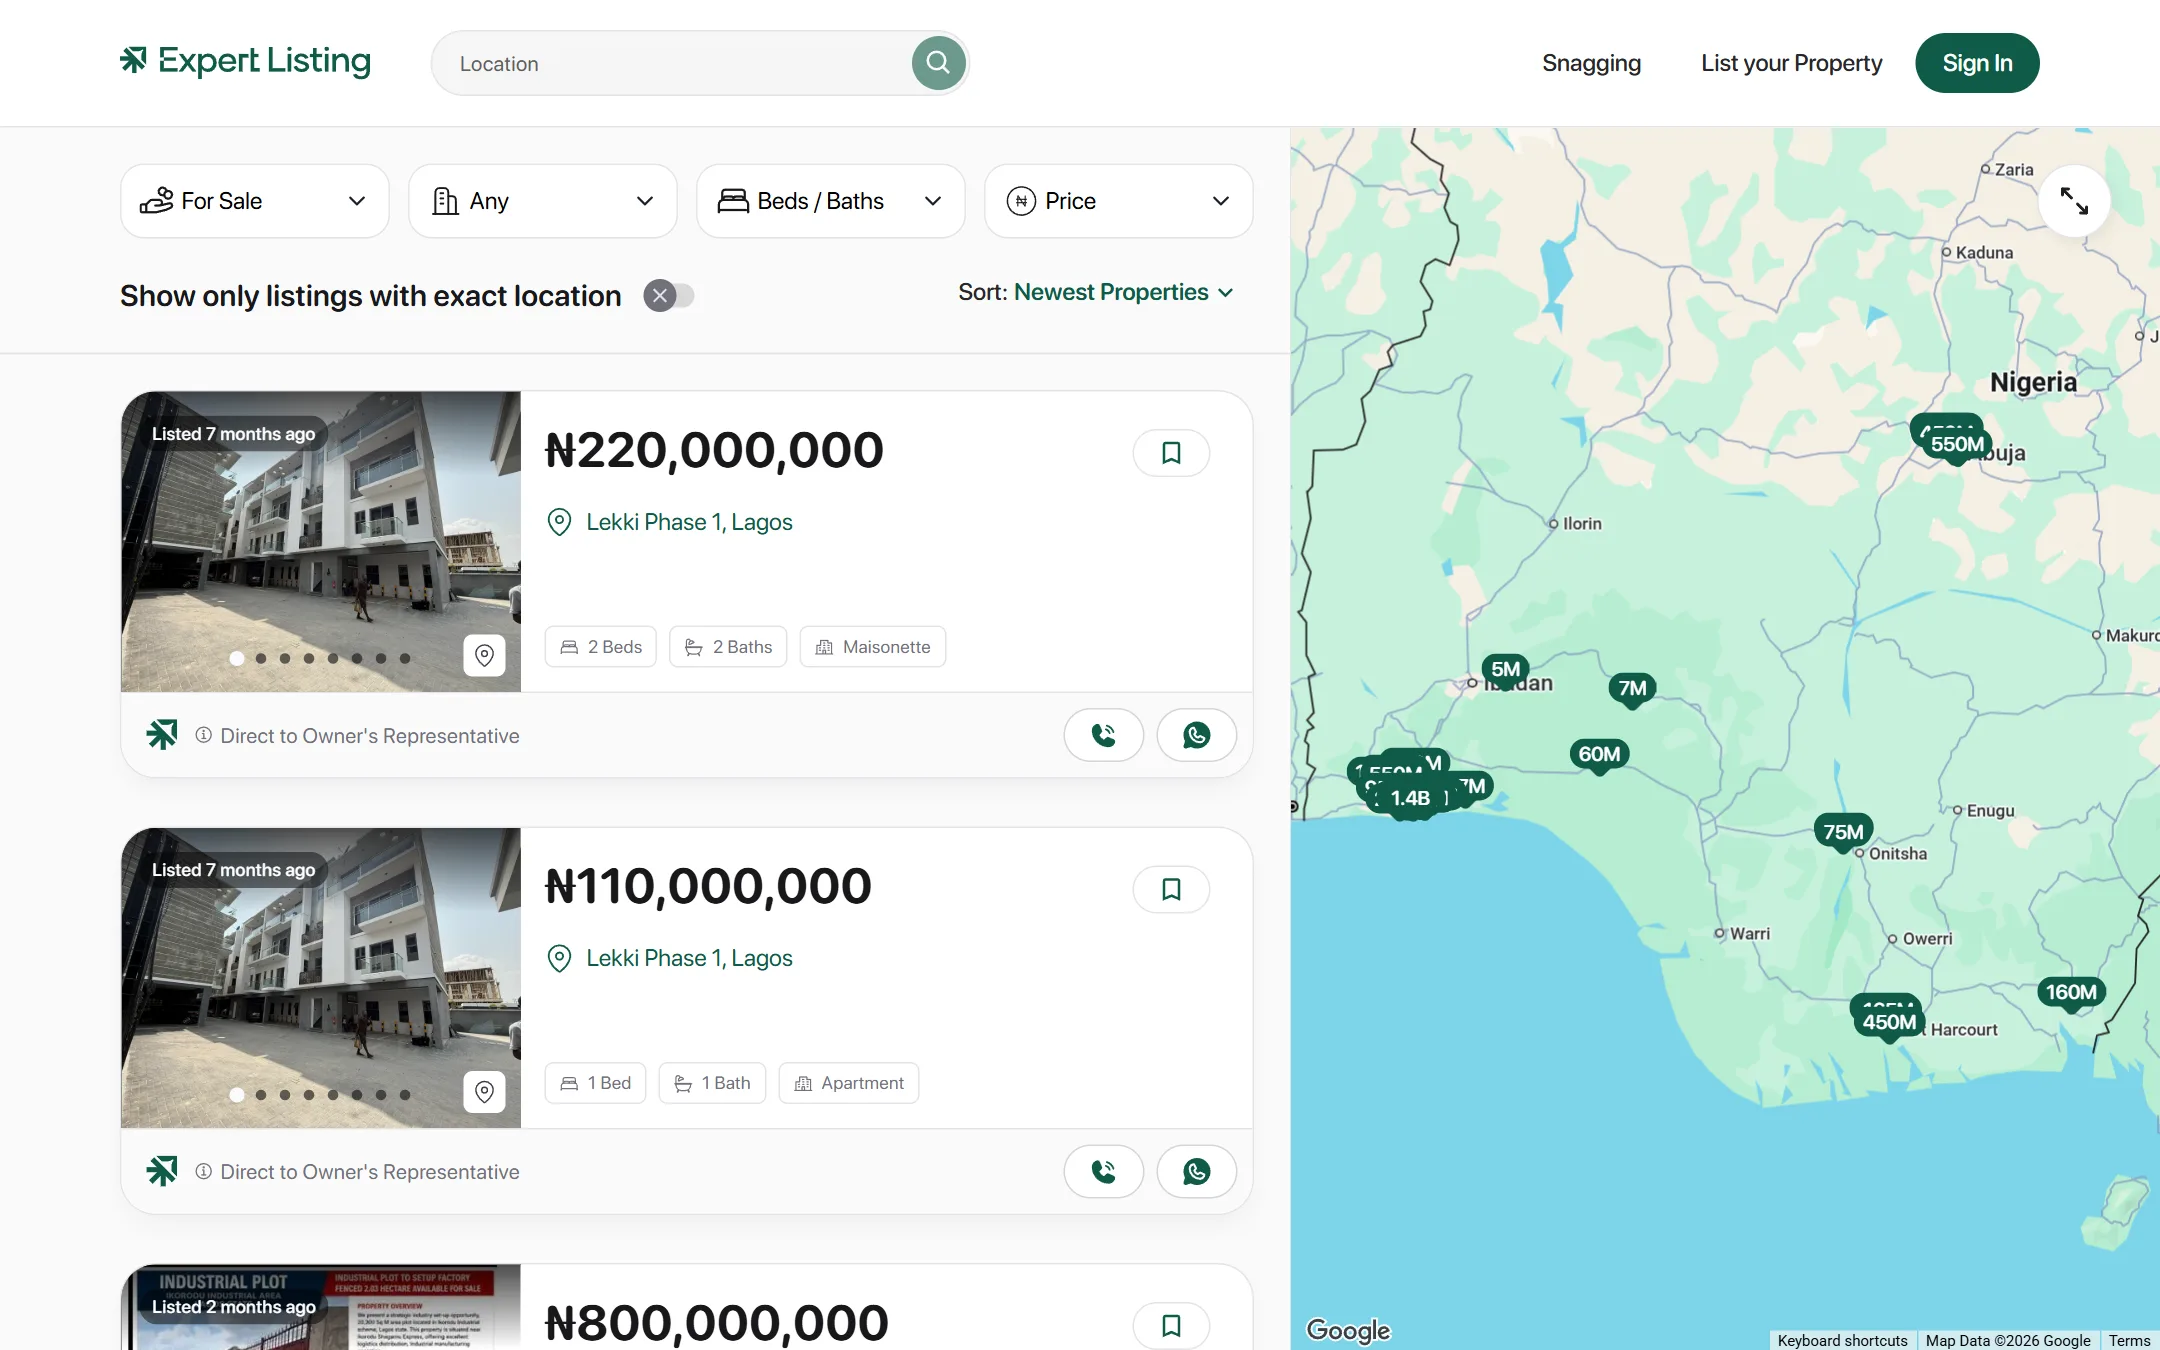2160x1350 pixels.
Task: Open the For Sale dropdown
Action: click(255, 201)
